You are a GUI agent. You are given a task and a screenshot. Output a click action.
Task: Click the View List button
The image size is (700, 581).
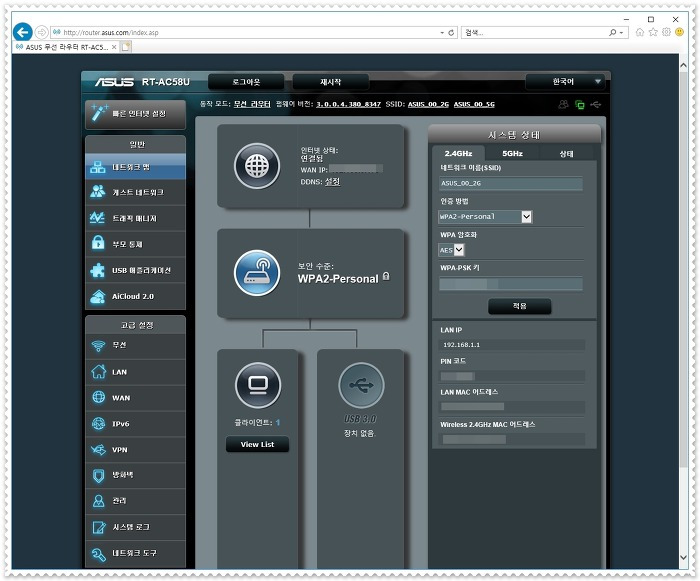[x=257, y=444]
